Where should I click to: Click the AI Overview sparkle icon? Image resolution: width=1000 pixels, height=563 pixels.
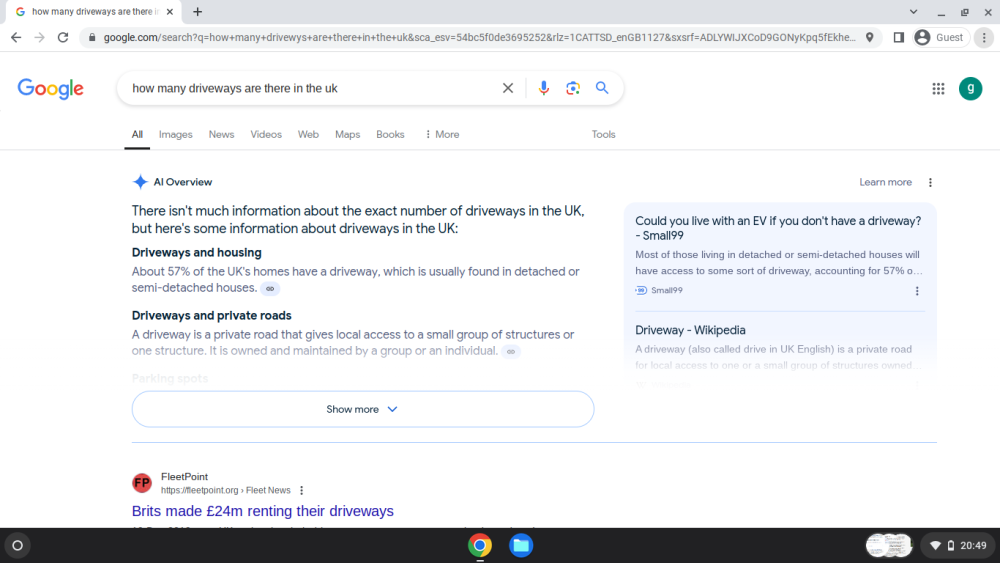tap(140, 182)
